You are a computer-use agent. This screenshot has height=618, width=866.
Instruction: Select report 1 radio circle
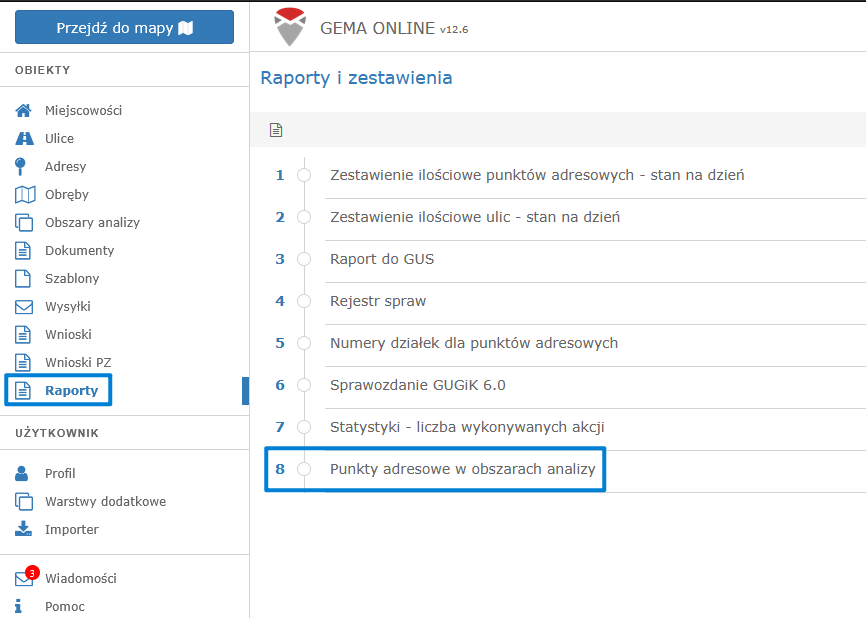304,175
